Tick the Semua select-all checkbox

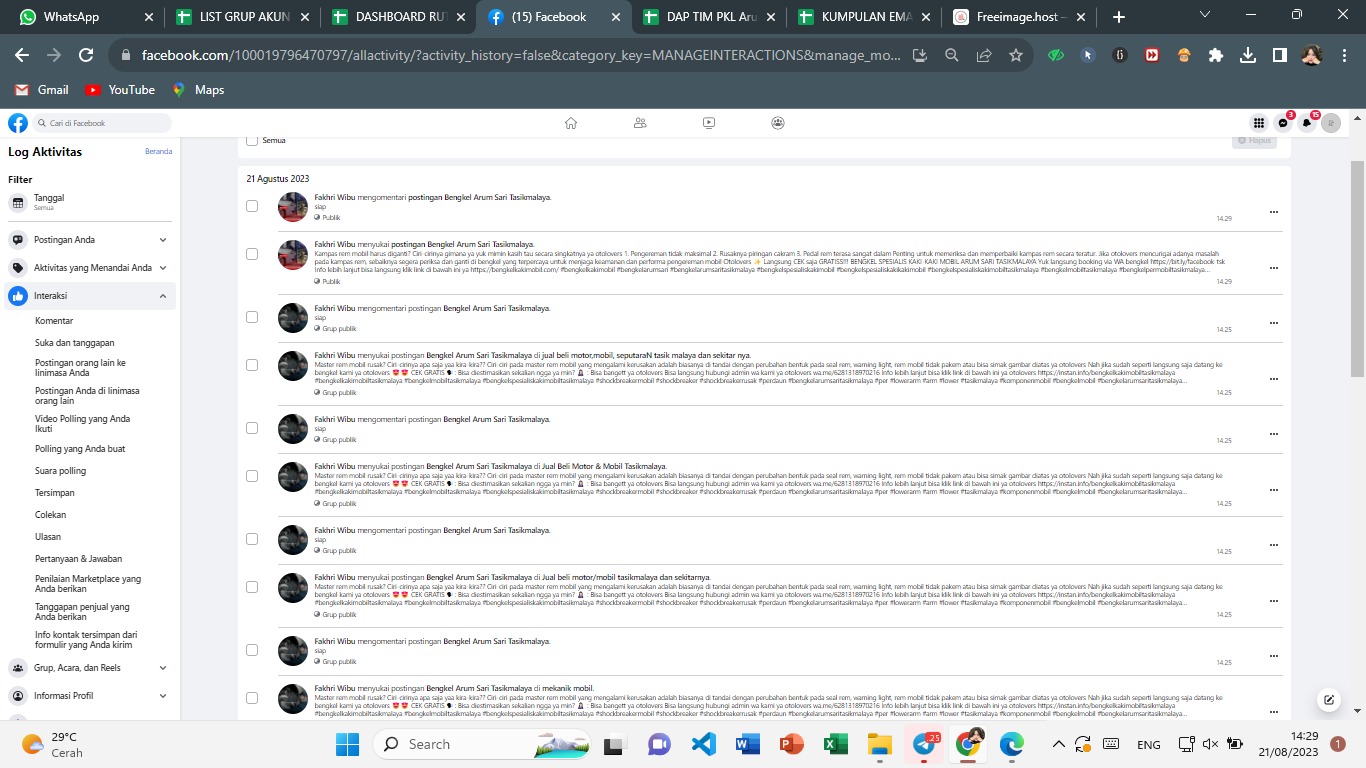click(x=252, y=141)
